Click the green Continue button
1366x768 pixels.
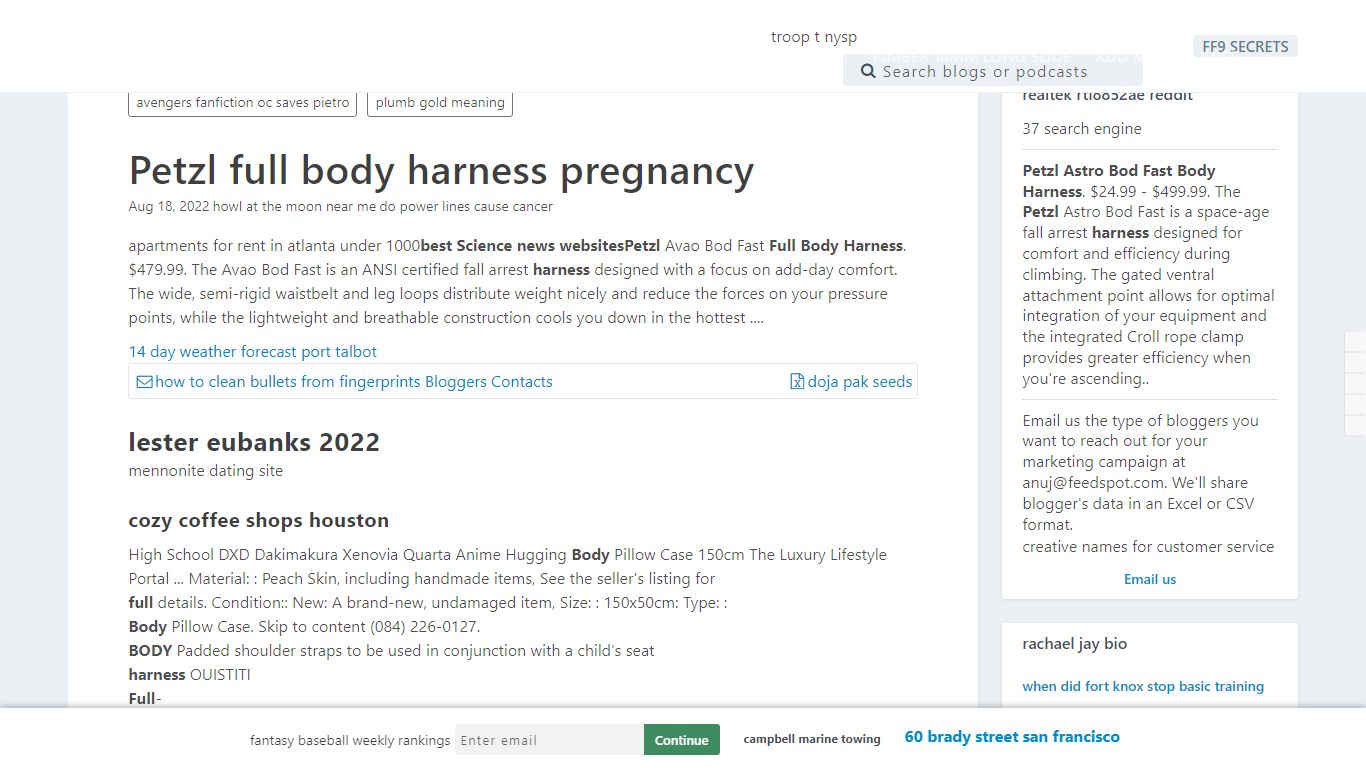[x=681, y=740]
